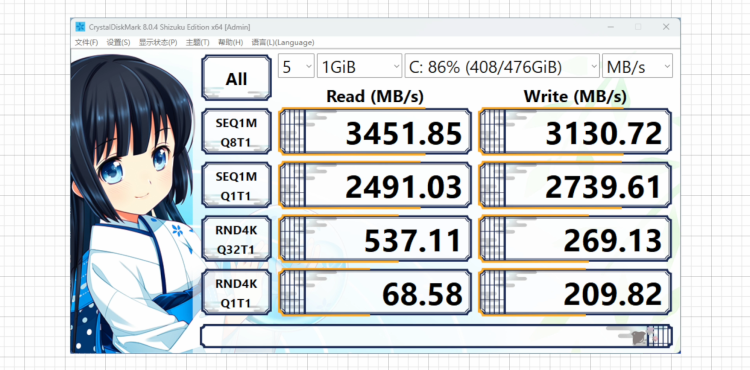Click the empty comment field at bottom
Image resolution: width=750 pixels, height=370 pixels.
click(x=436, y=336)
